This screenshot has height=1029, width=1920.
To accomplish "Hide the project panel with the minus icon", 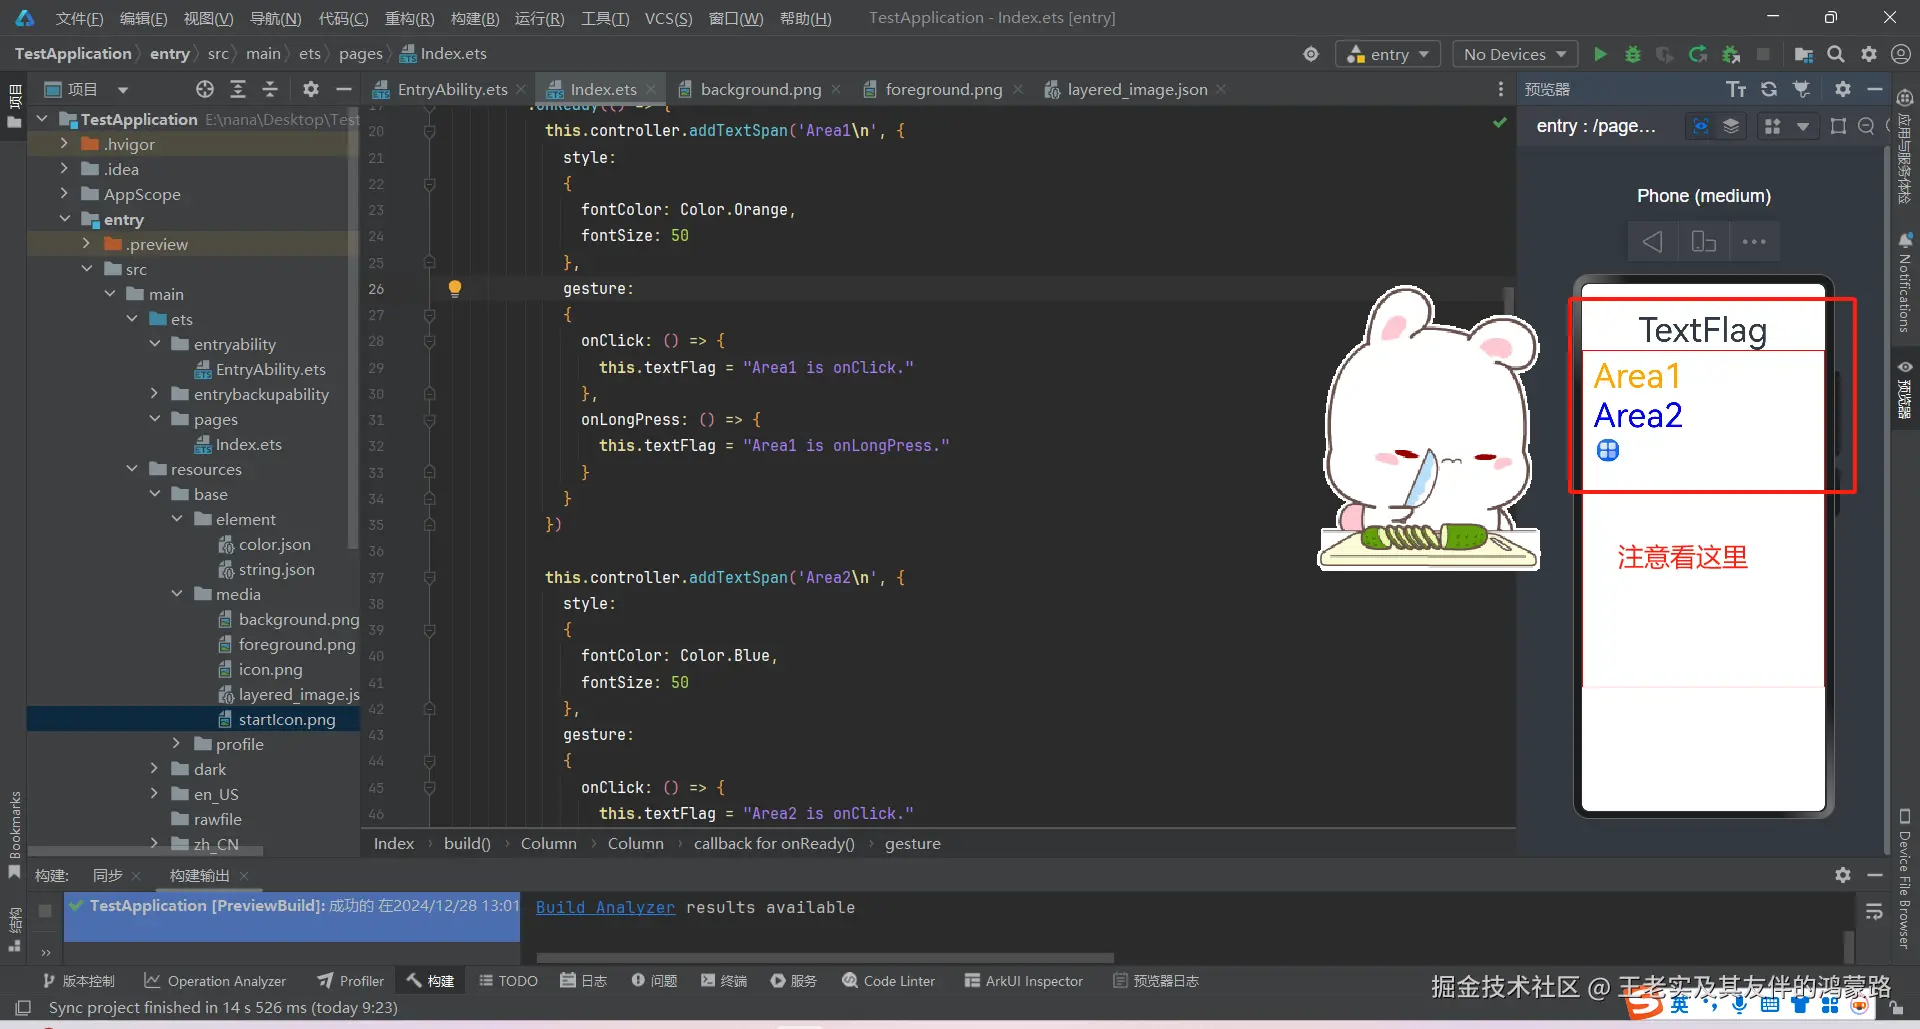I will (344, 89).
